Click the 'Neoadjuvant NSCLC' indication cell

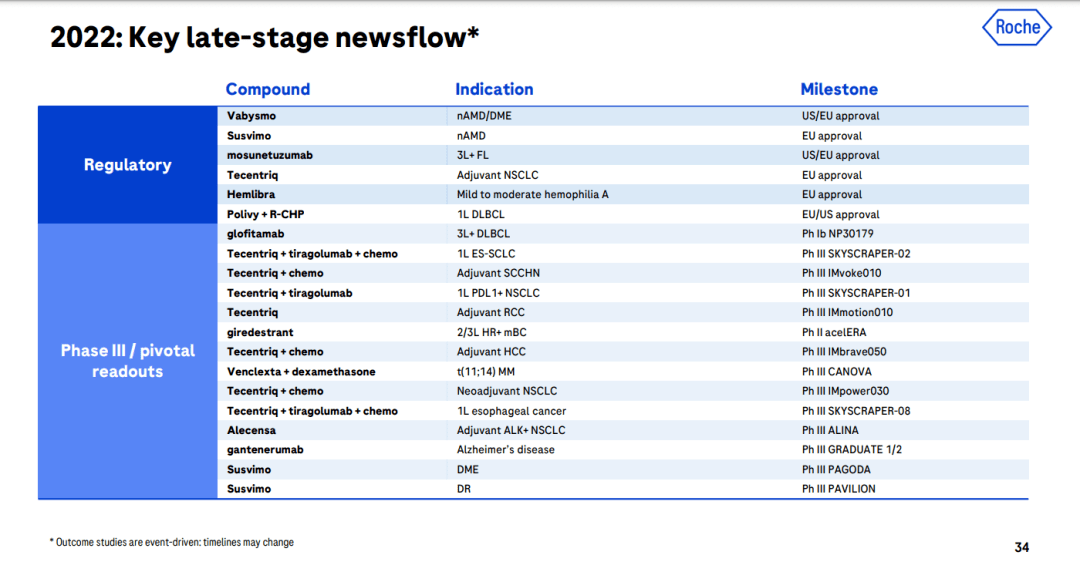[x=507, y=391]
